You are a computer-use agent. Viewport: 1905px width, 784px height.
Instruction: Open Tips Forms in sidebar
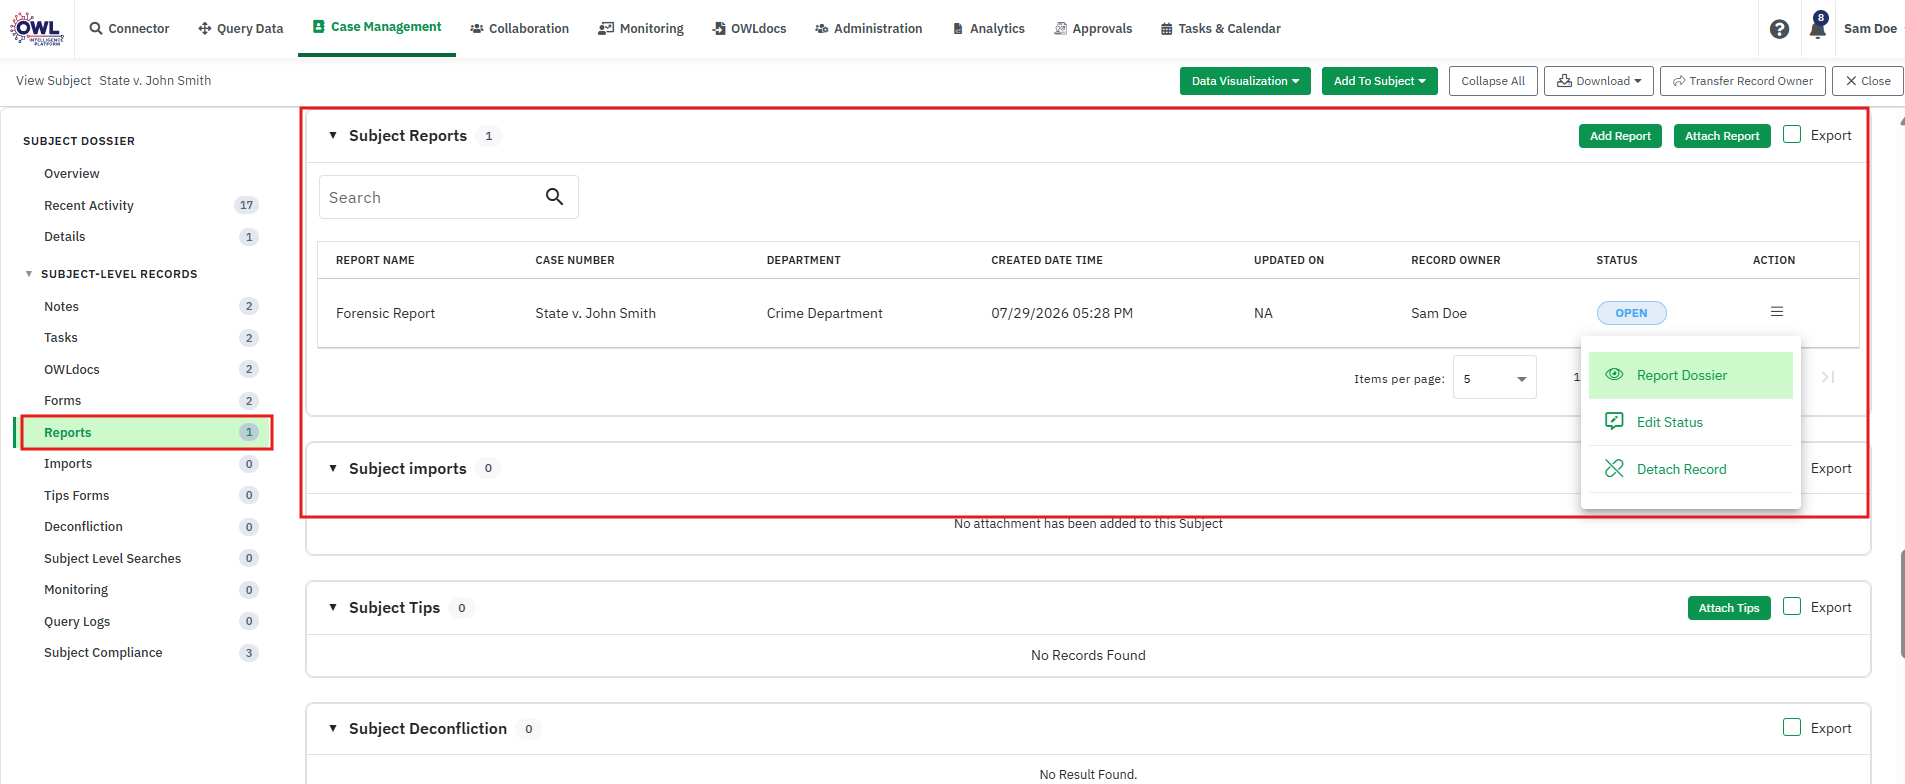77,495
